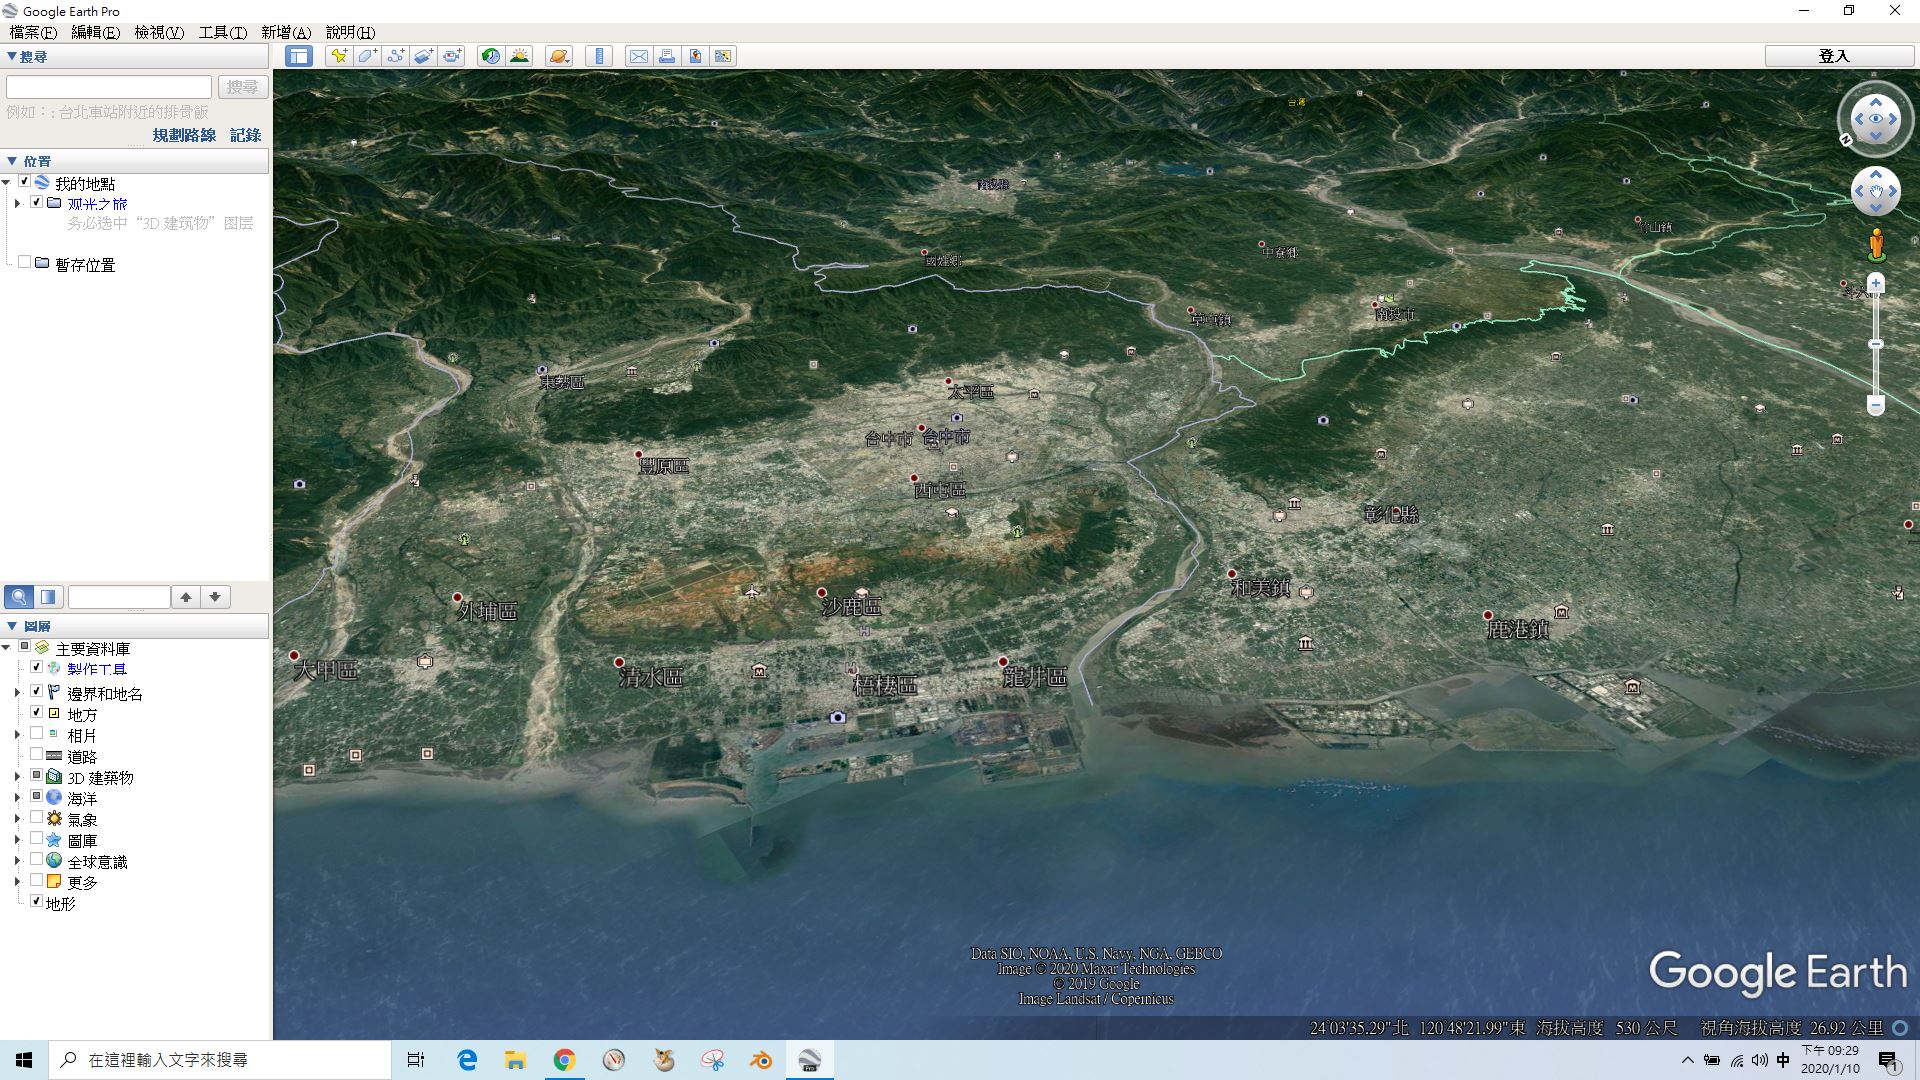This screenshot has height=1080, width=1920.
Task: Click the Save Image toolbar icon
Action: click(x=695, y=56)
